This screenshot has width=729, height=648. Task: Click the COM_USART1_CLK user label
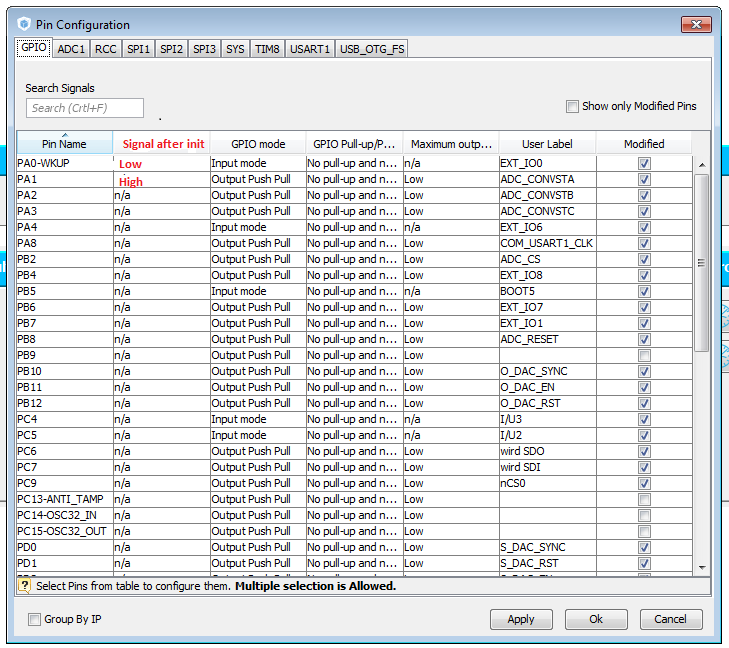(546, 243)
